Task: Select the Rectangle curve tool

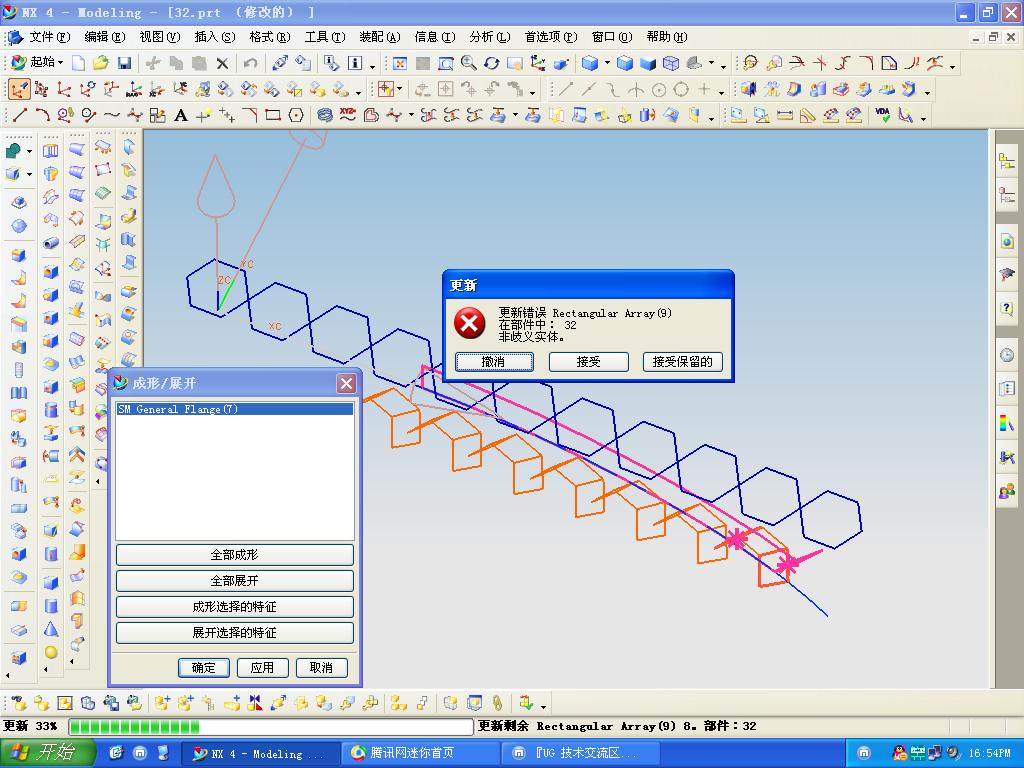Action: pos(273,116)
